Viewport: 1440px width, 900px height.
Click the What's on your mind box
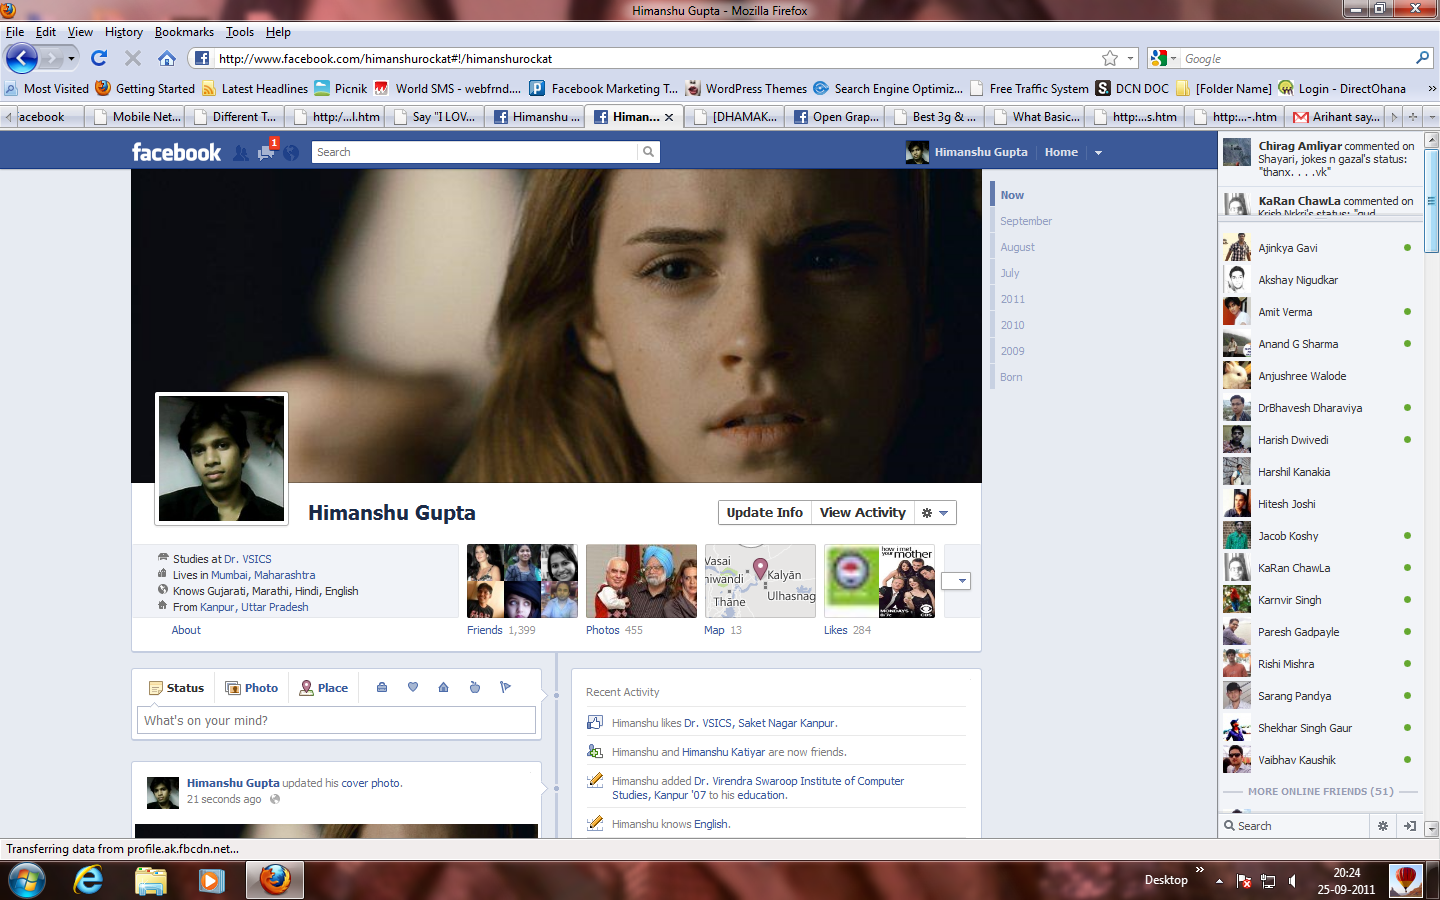336,720
